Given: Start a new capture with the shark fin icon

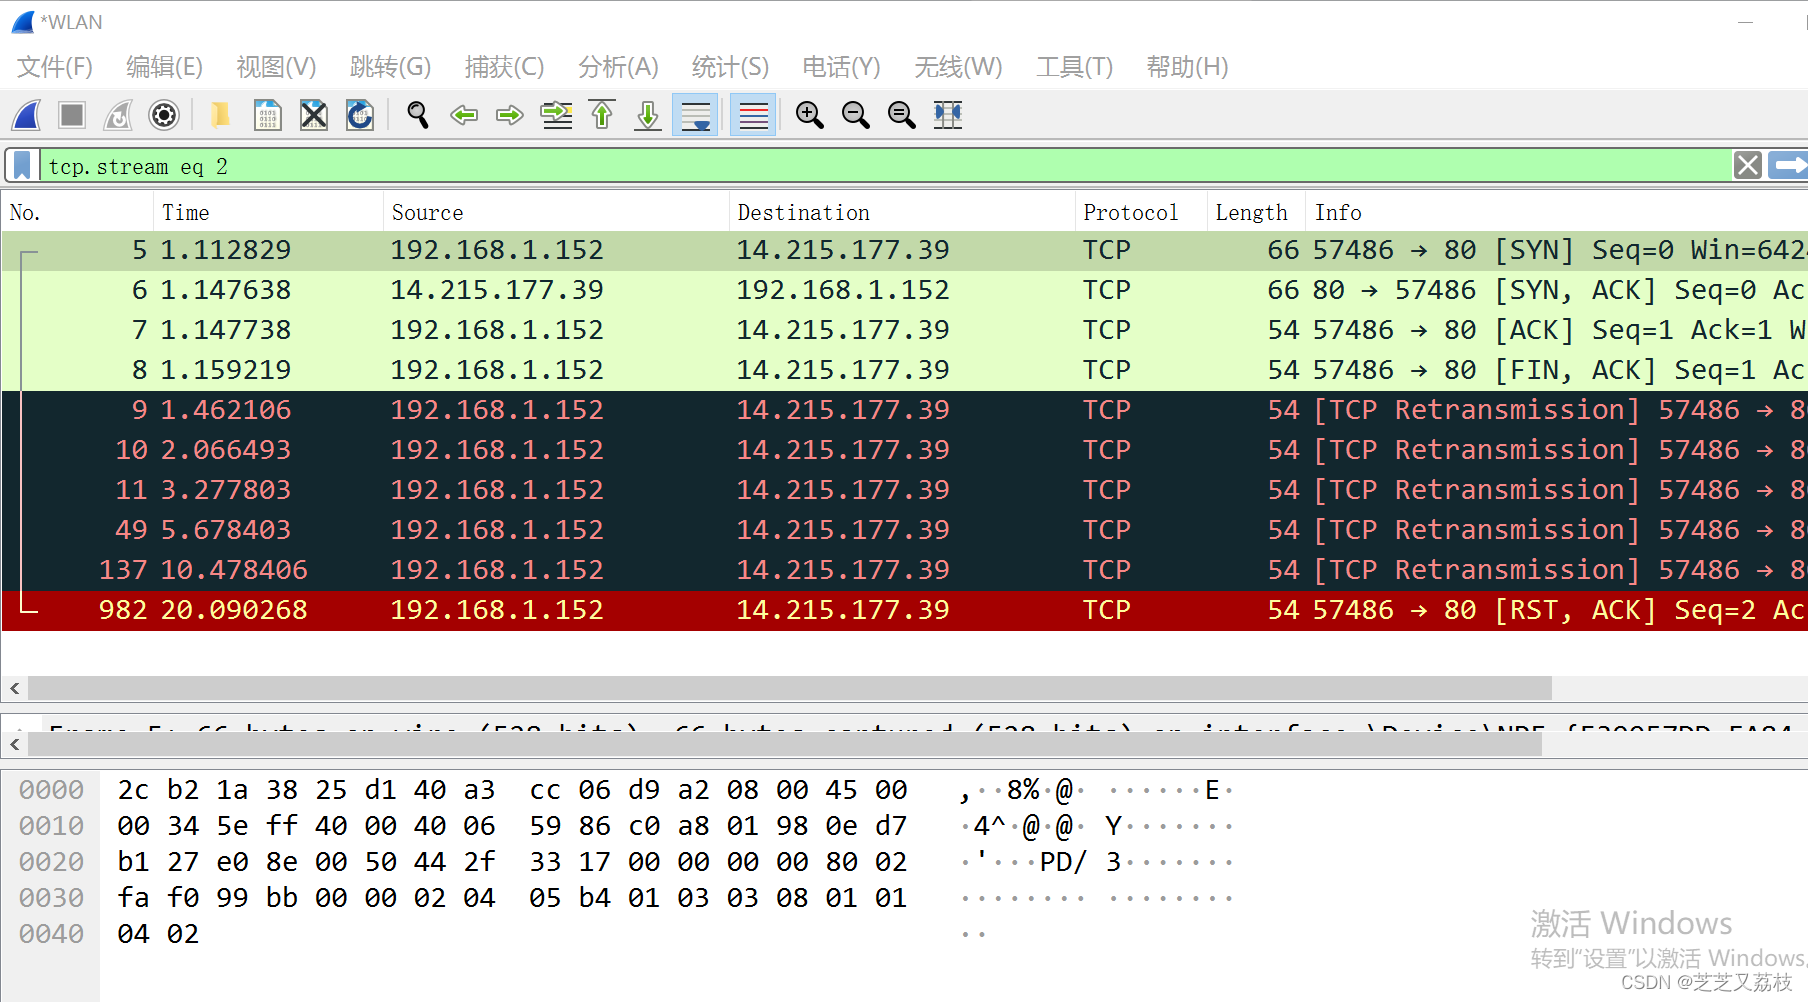Looking at the screenshot, I should [25, 115].
